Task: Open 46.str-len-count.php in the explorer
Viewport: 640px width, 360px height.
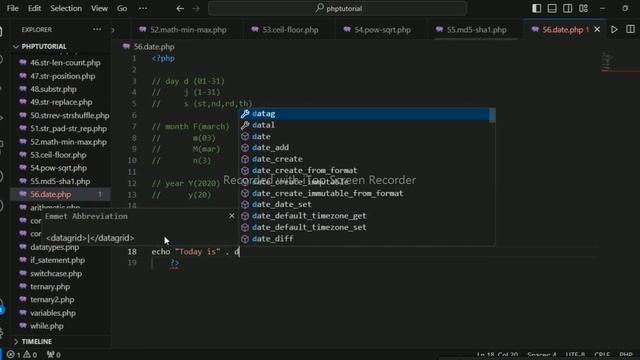Action: click(x=65, y=63)
